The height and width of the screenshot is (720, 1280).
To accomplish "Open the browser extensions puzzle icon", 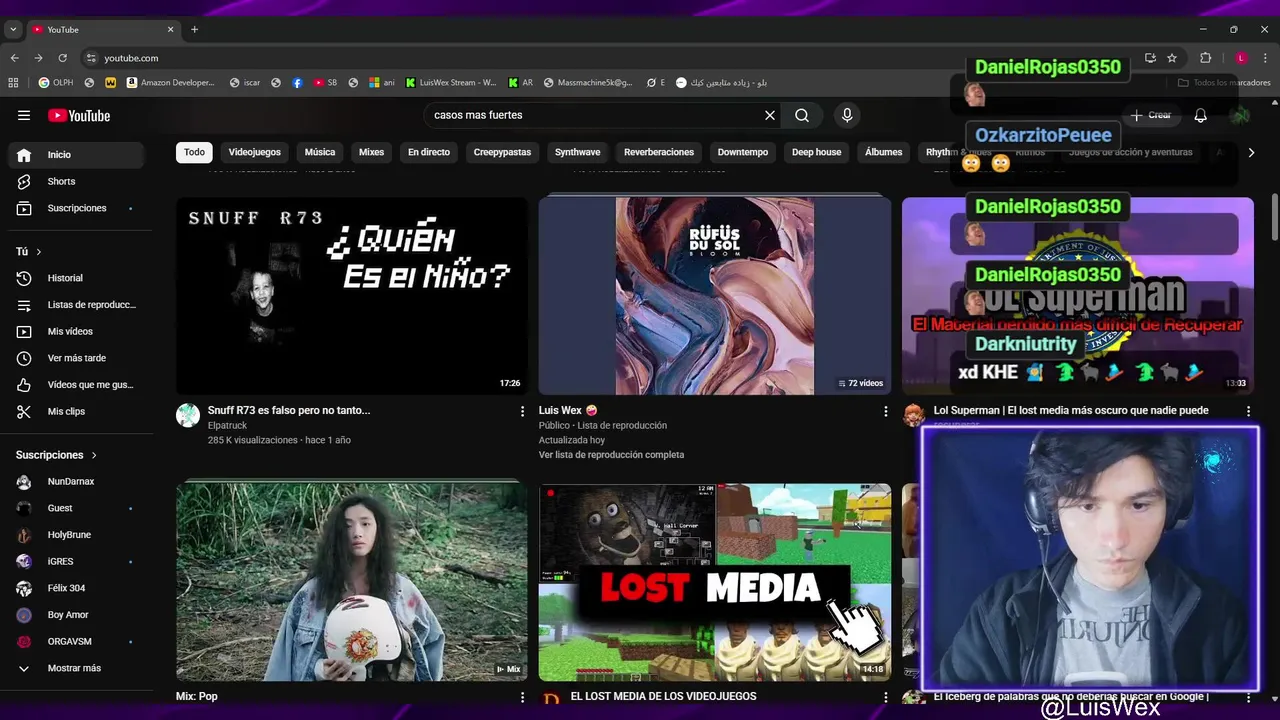I will point(1205,58).
